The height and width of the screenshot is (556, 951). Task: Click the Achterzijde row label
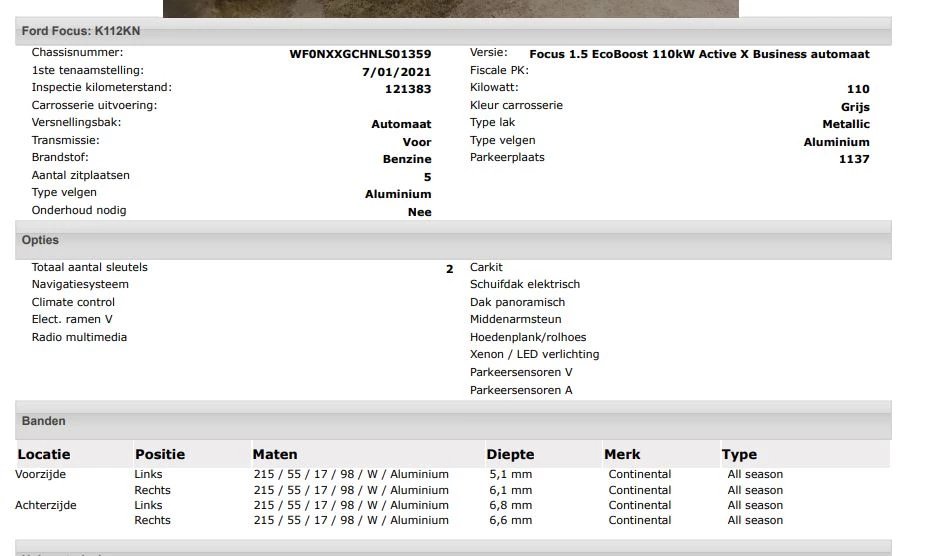tap(46, 505)
